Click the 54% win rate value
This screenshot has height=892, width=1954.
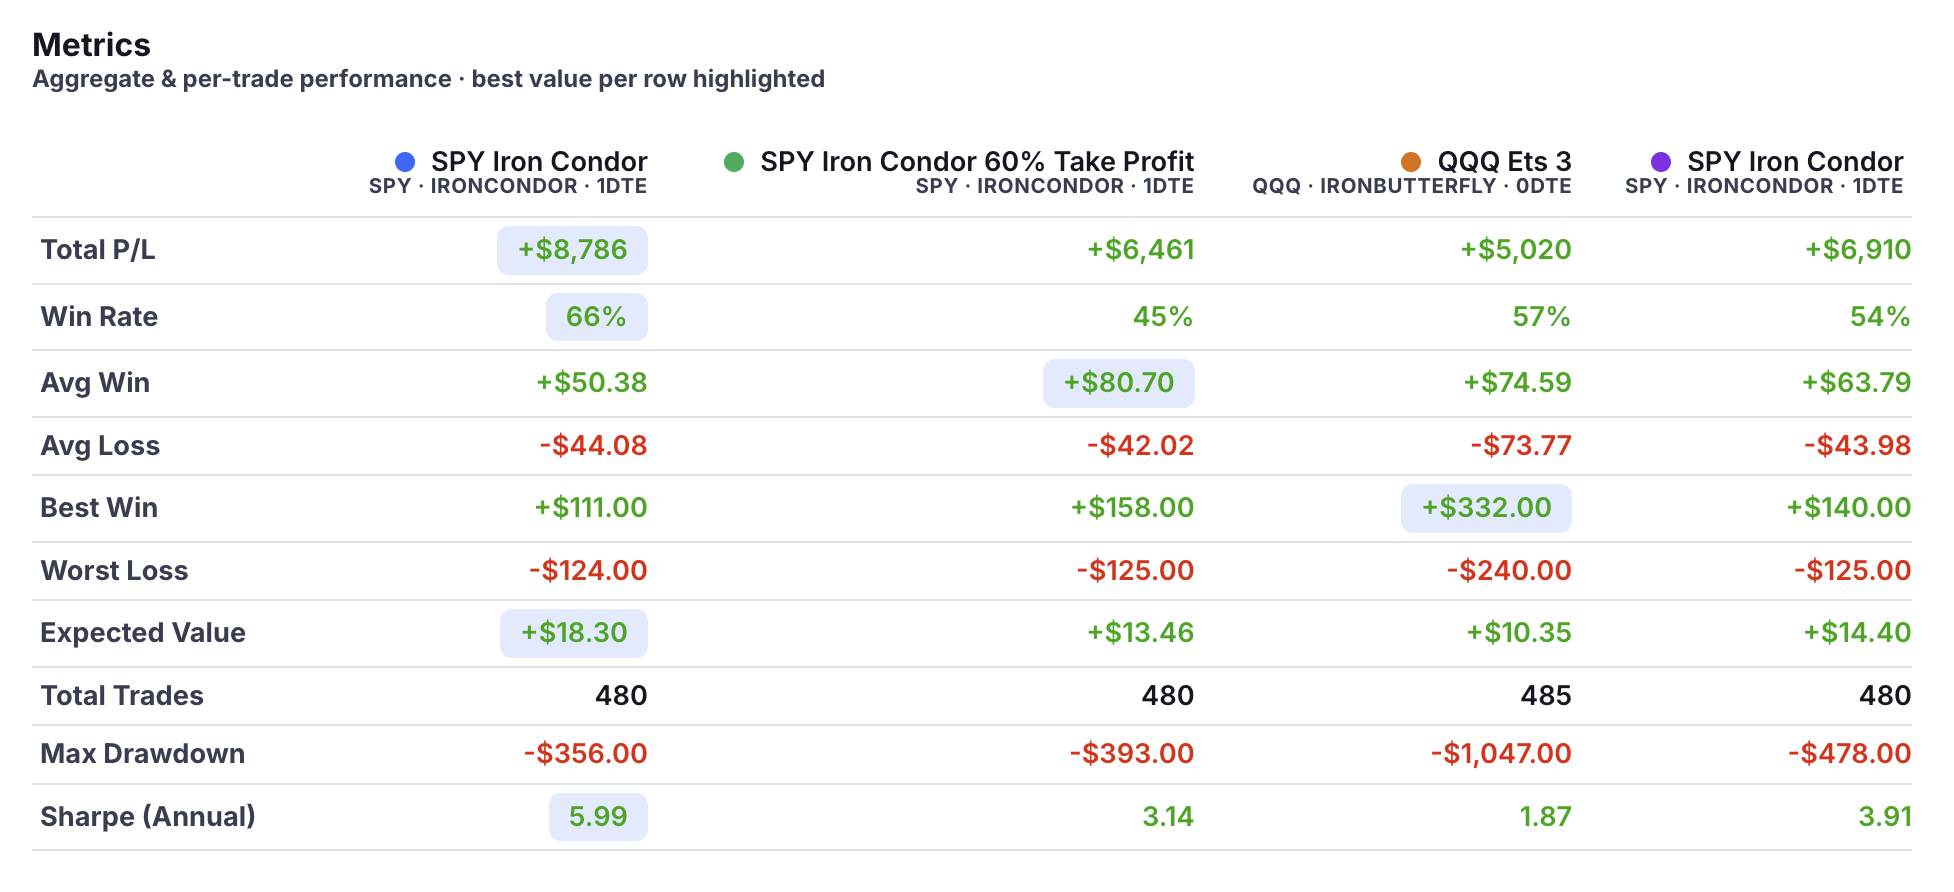1880,317
